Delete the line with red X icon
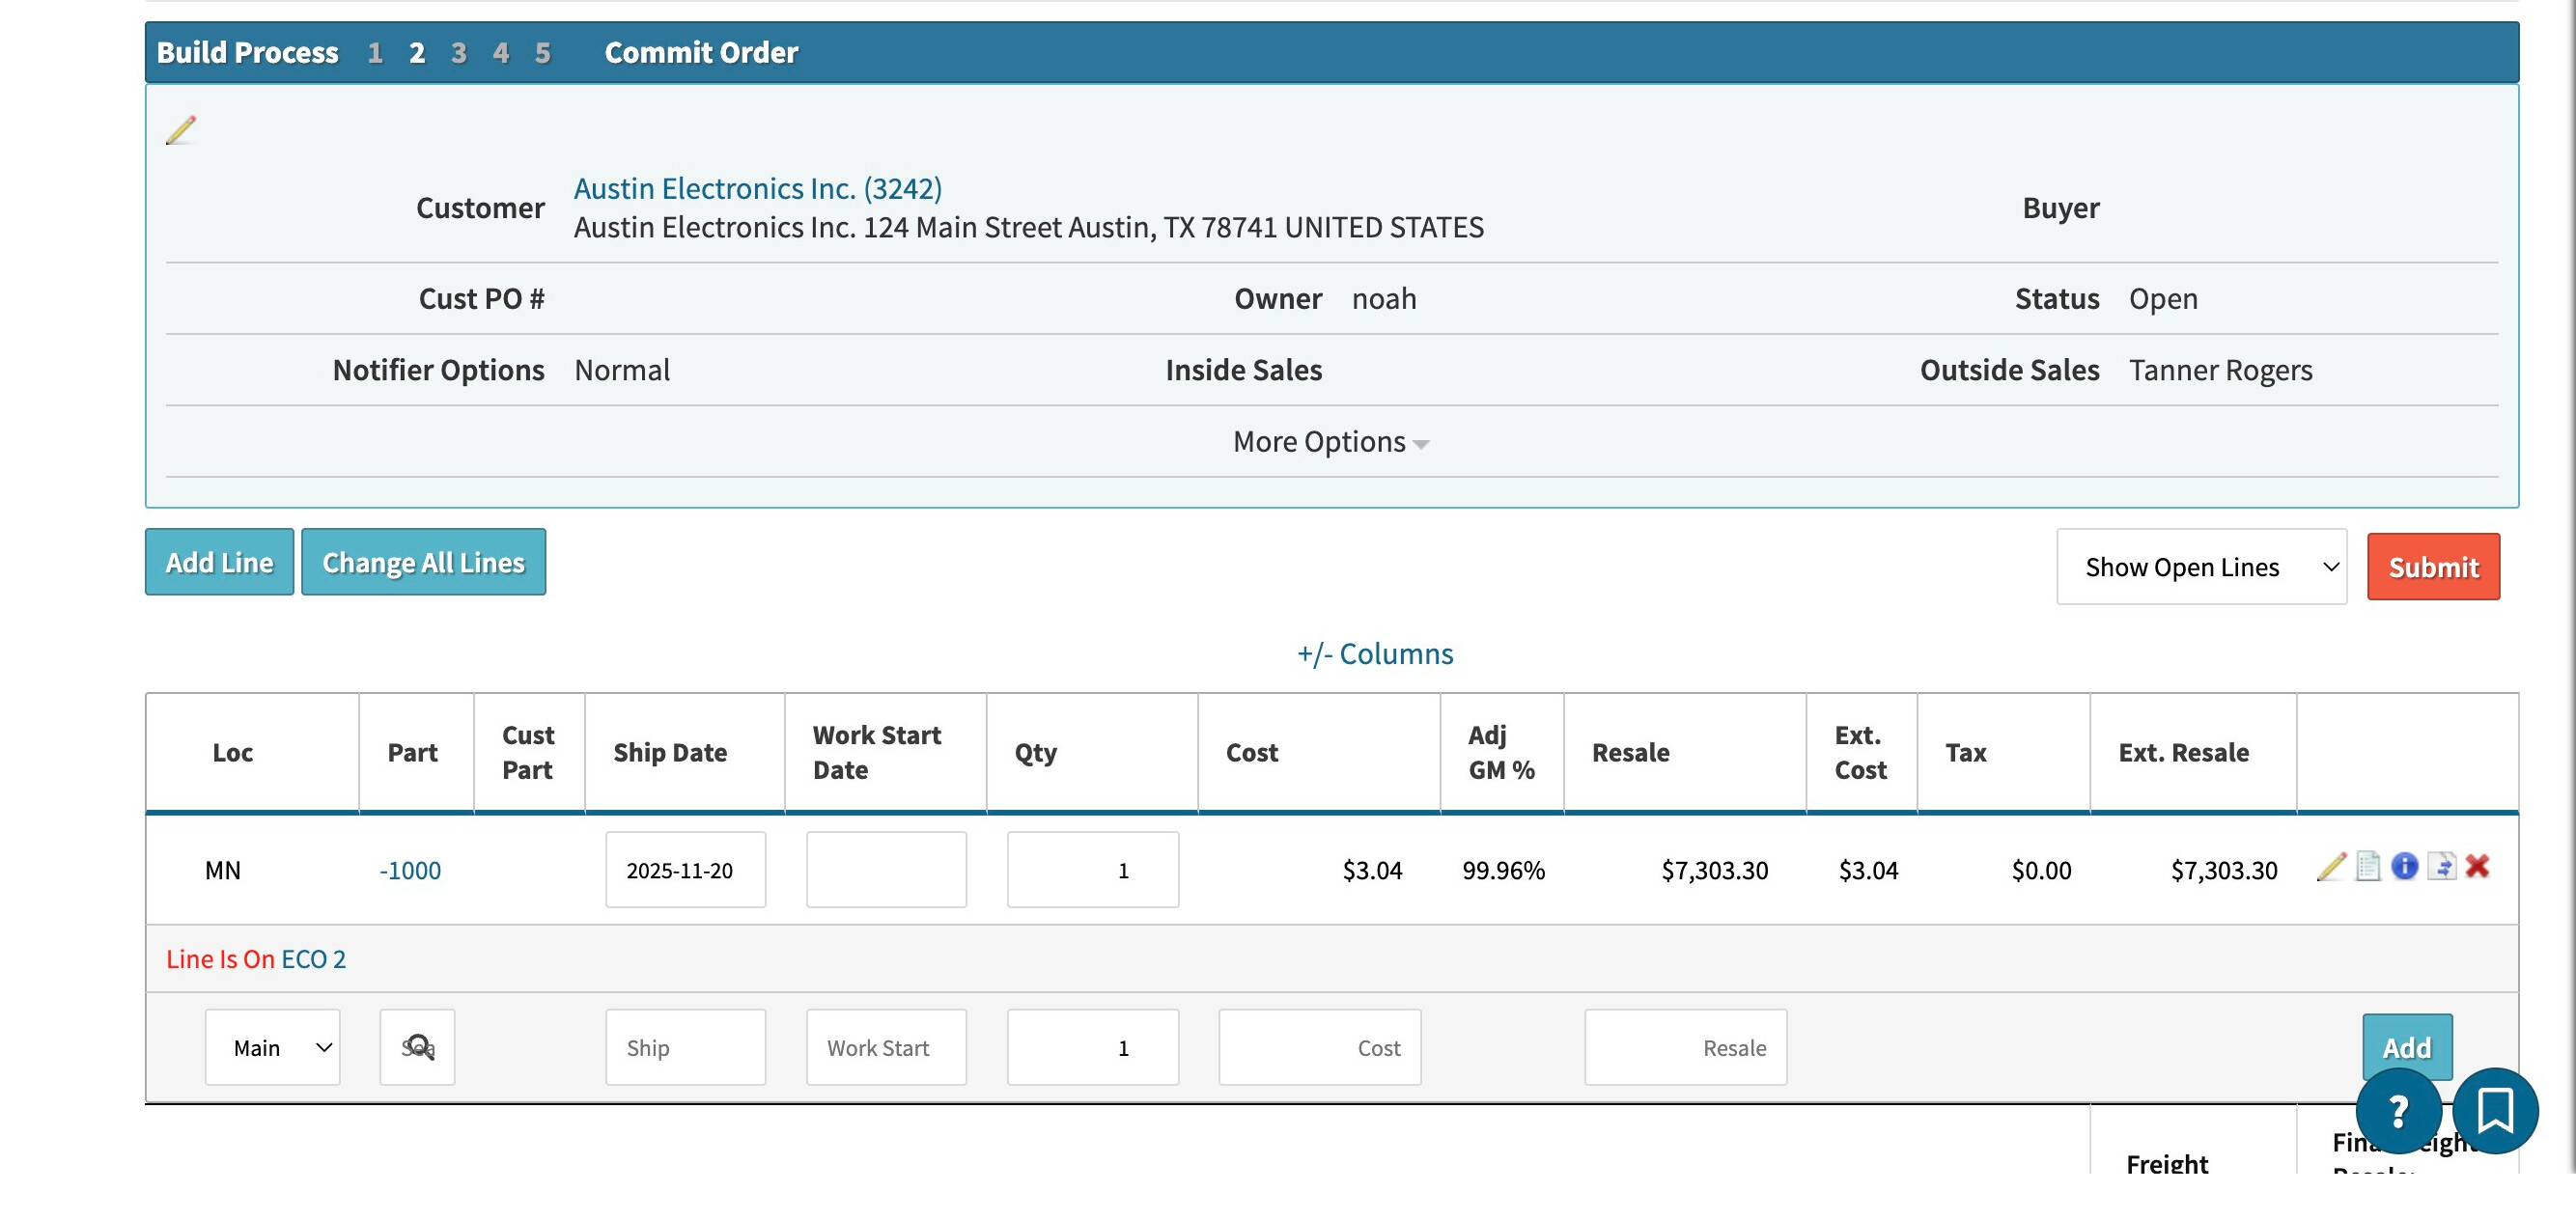 tap(2477, 867)
